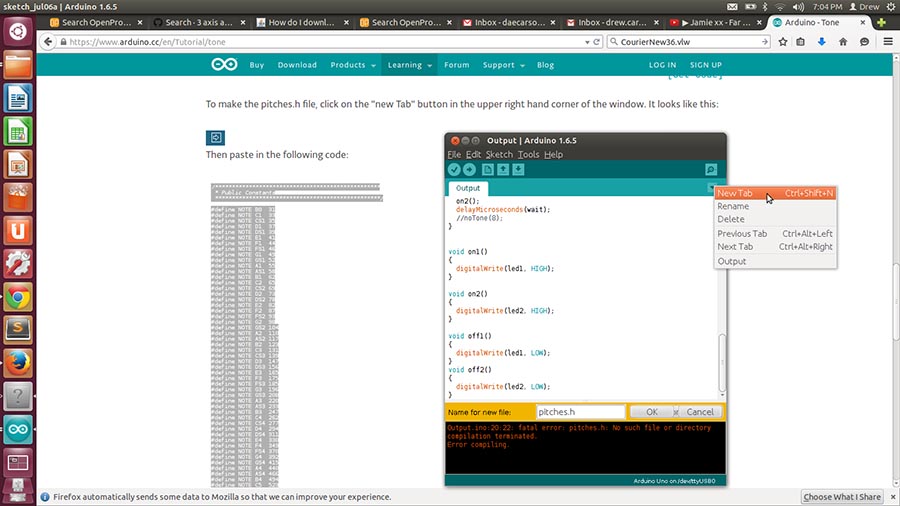
Task: Switch to Arduino IDE launcher icon
Action: click(18, 429)
